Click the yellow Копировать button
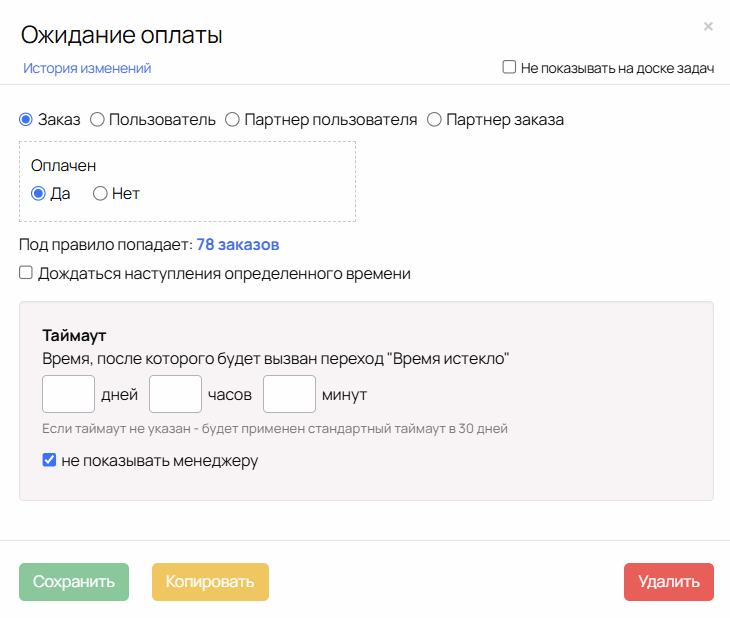Screen dimensions: 730x618 [210, 582]
